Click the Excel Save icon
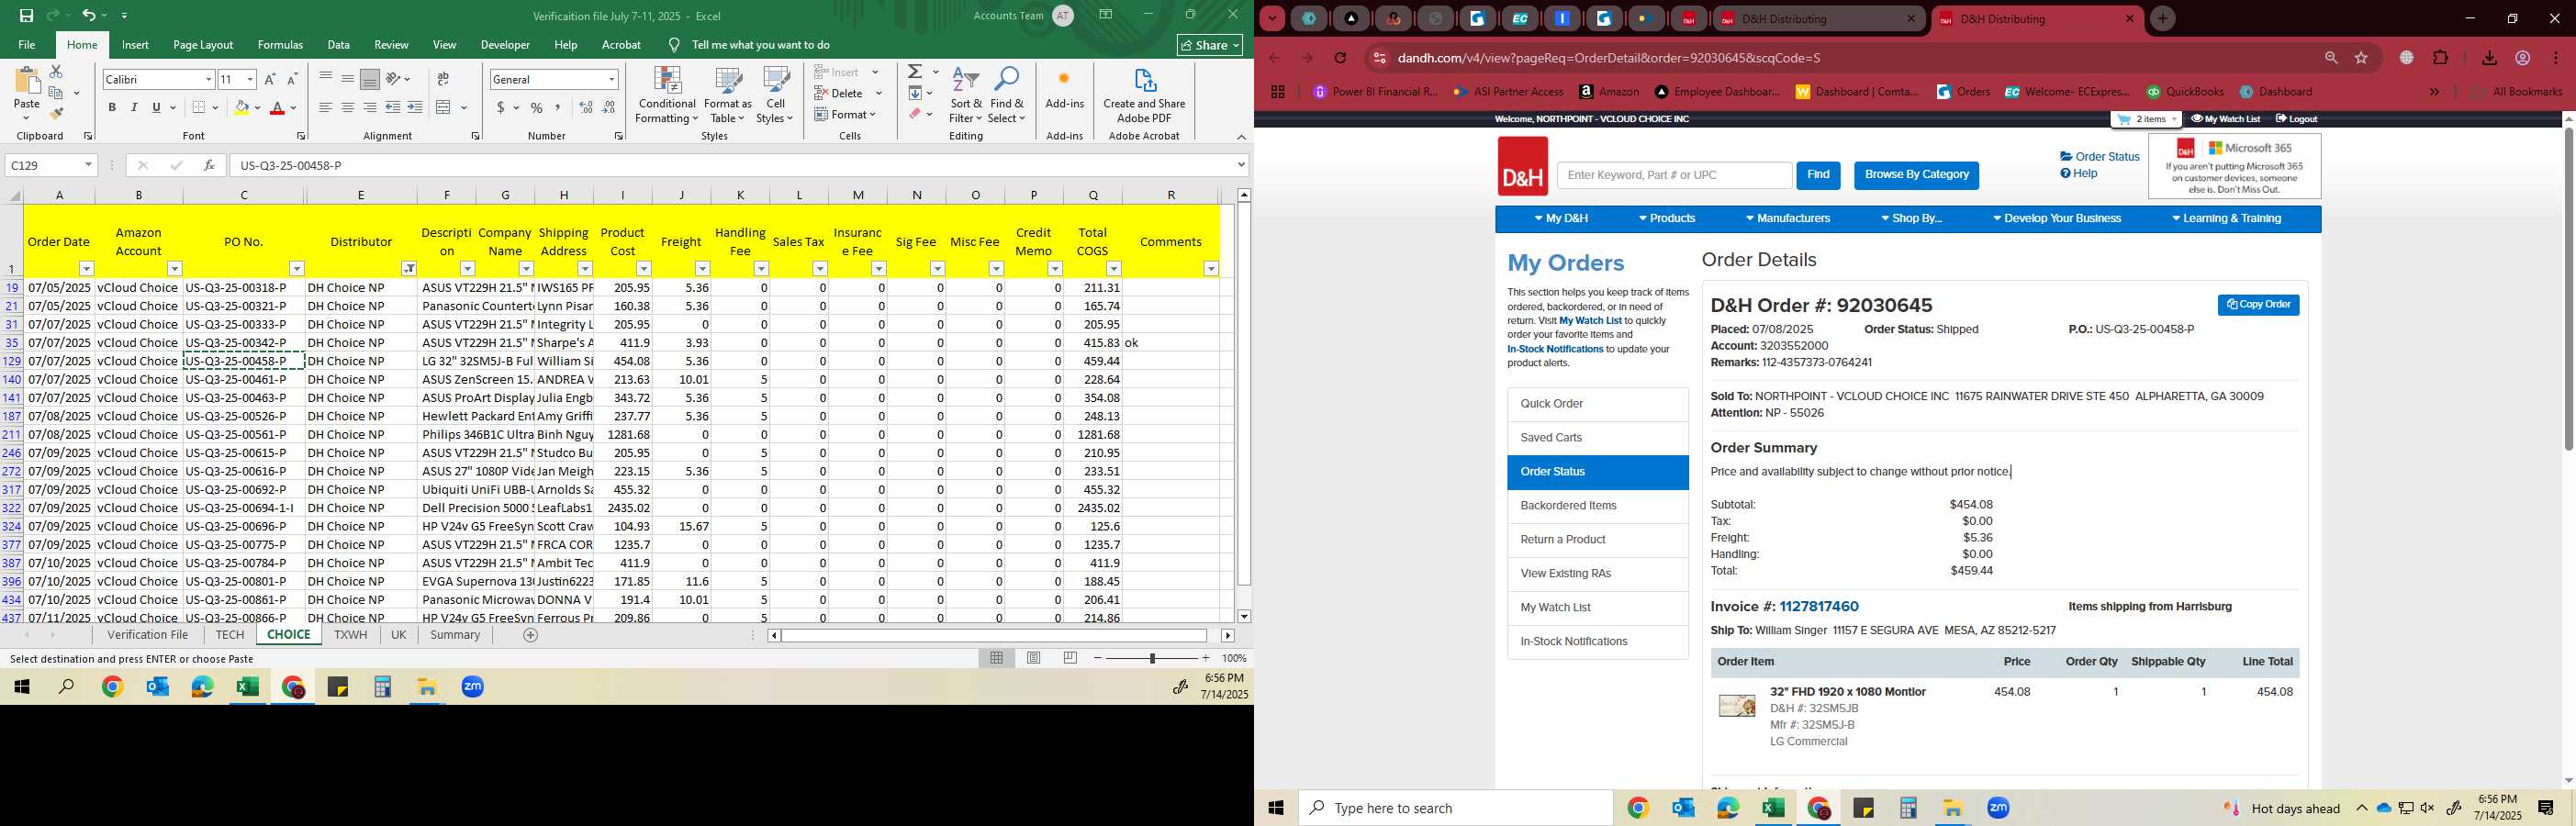 (x=27, y=15)
